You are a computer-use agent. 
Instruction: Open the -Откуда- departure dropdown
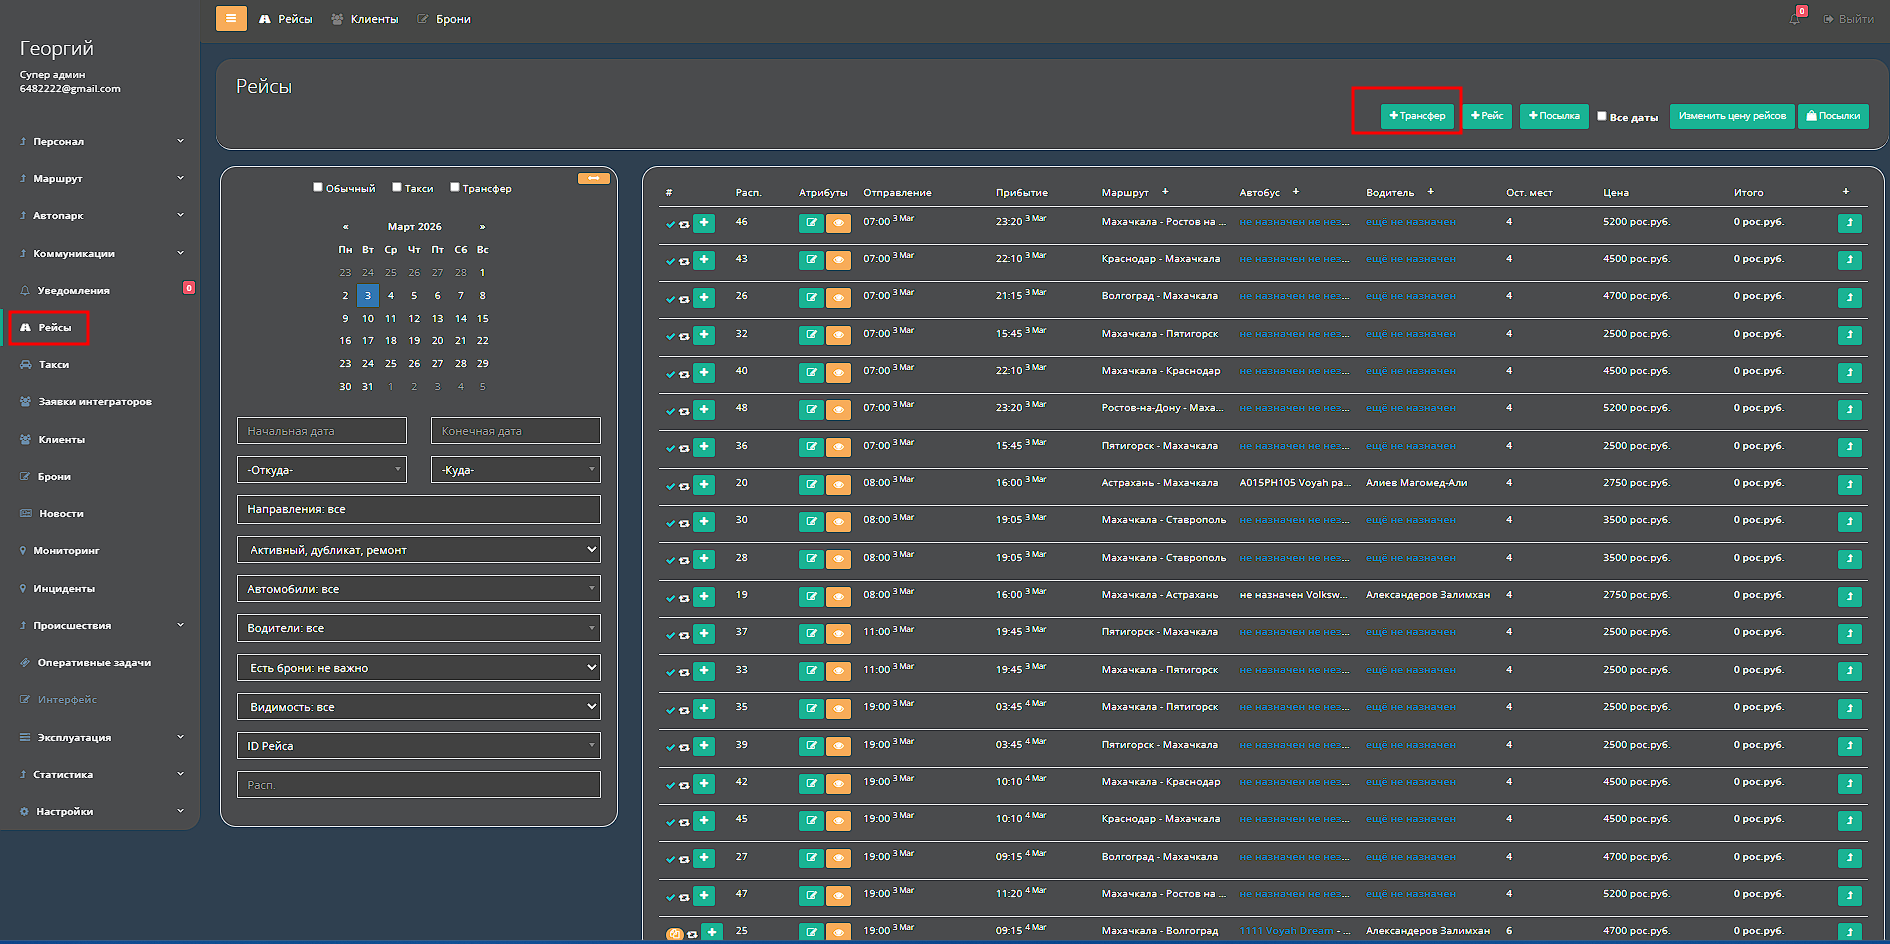(x=322, y=470)
